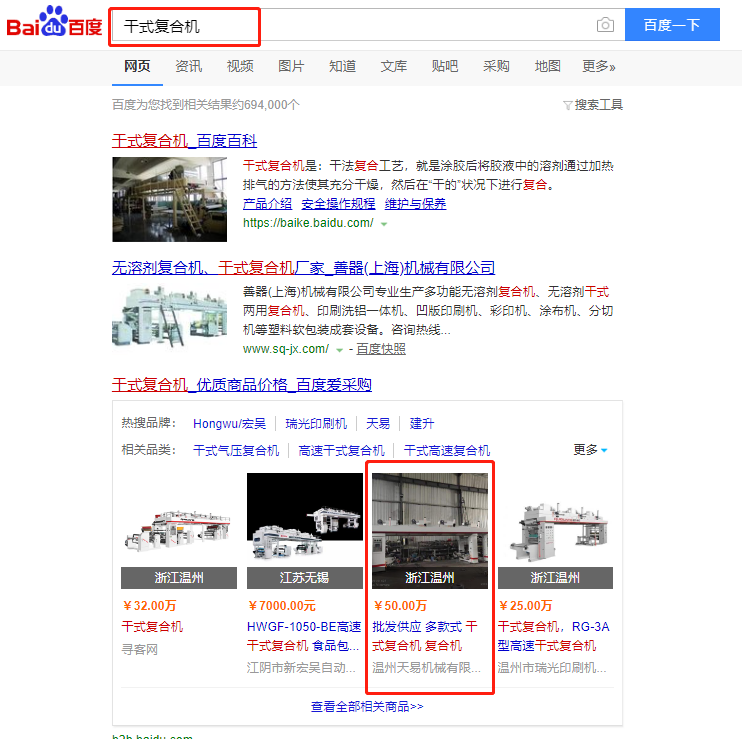Open 干式复合机_百度百科 result title
Screen dimensions: 742x739
pos(185,141)
